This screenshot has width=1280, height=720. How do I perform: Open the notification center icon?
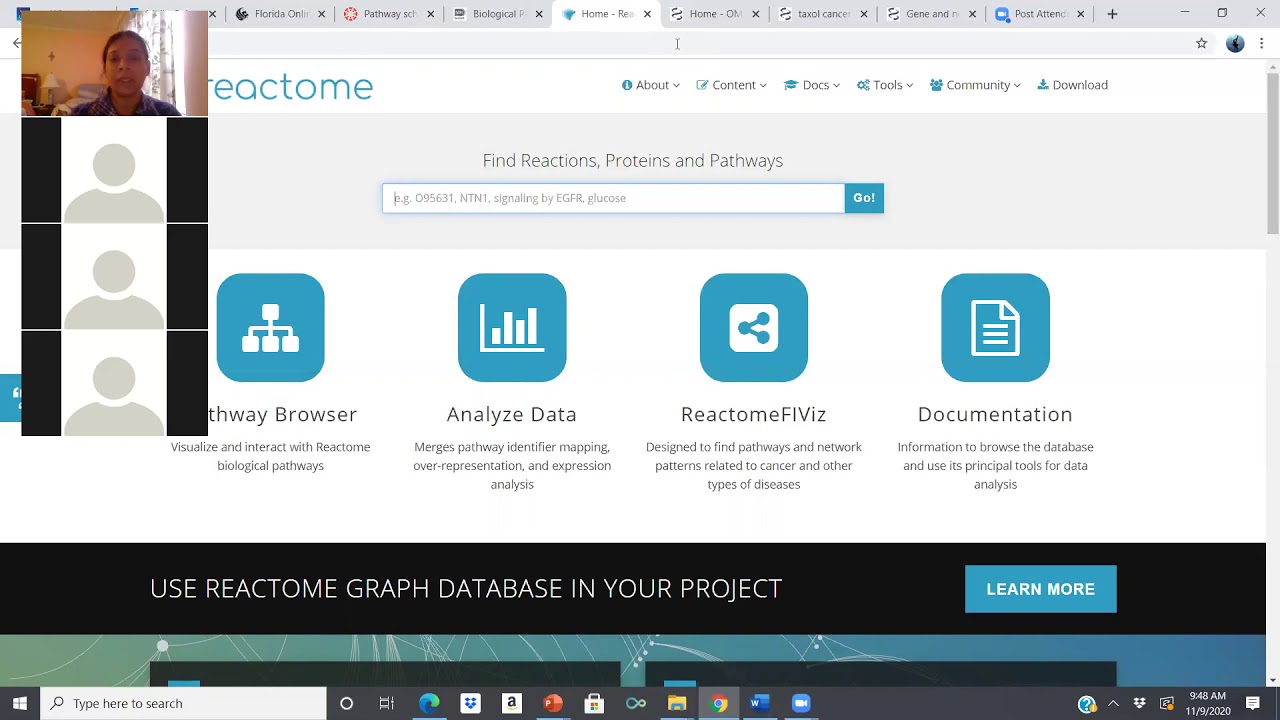[x=1253, y=703]
